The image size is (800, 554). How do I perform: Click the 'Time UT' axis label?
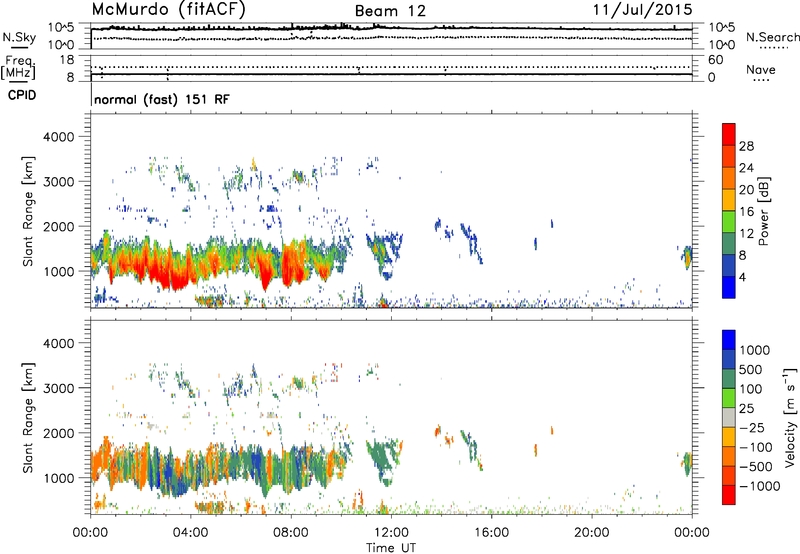click(391, 548)
